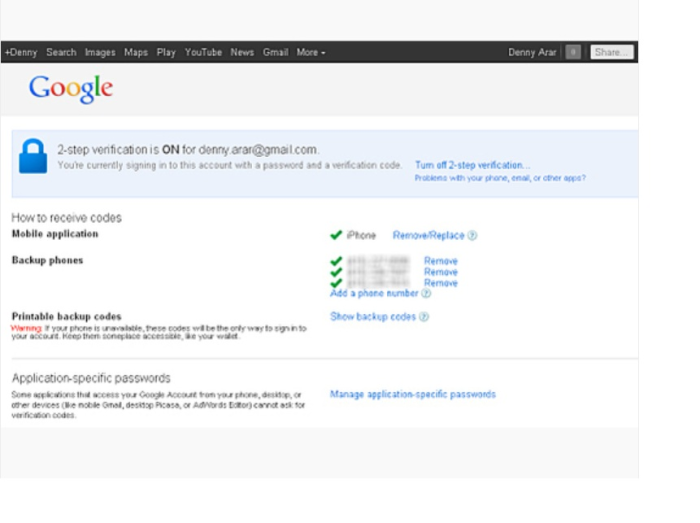Screen dimensions: 700x523
Task: Click Show backup codes
Action: coord(373,316)
